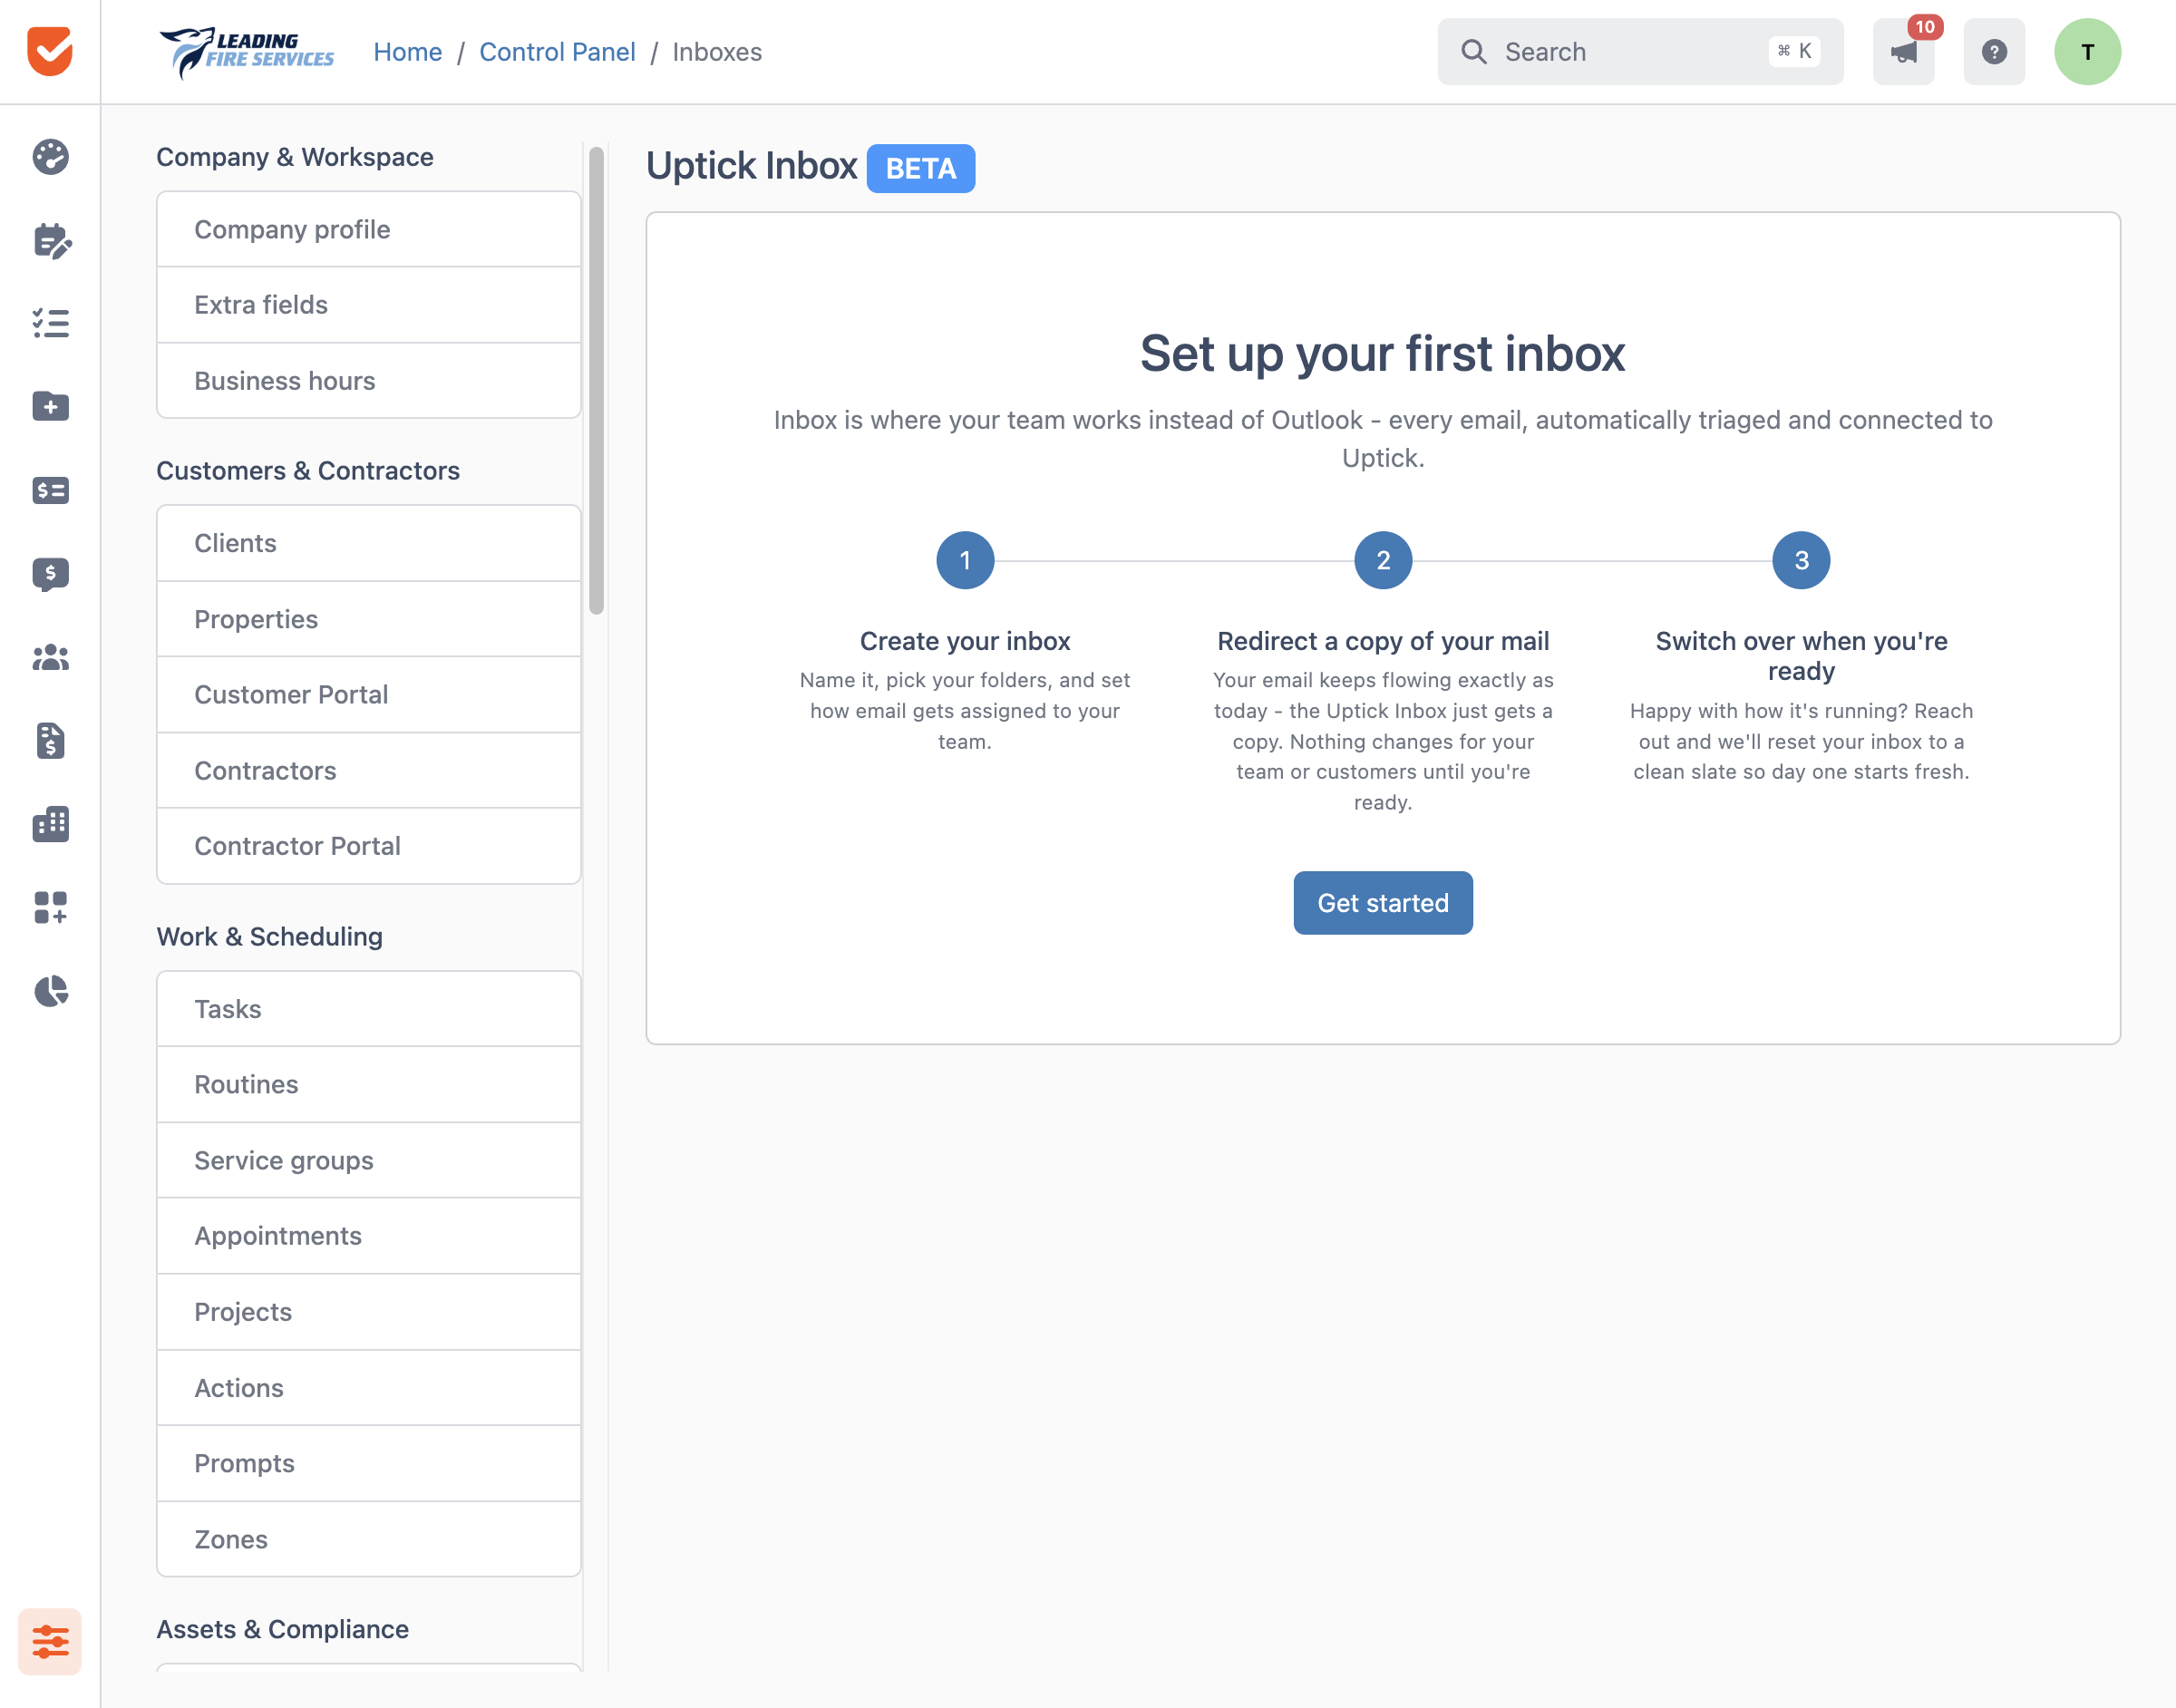The width and height of the screenshot is (2176, 1708).
Task: Open Routines settings
Action: pyautogui.click(x=369, y=1084)
